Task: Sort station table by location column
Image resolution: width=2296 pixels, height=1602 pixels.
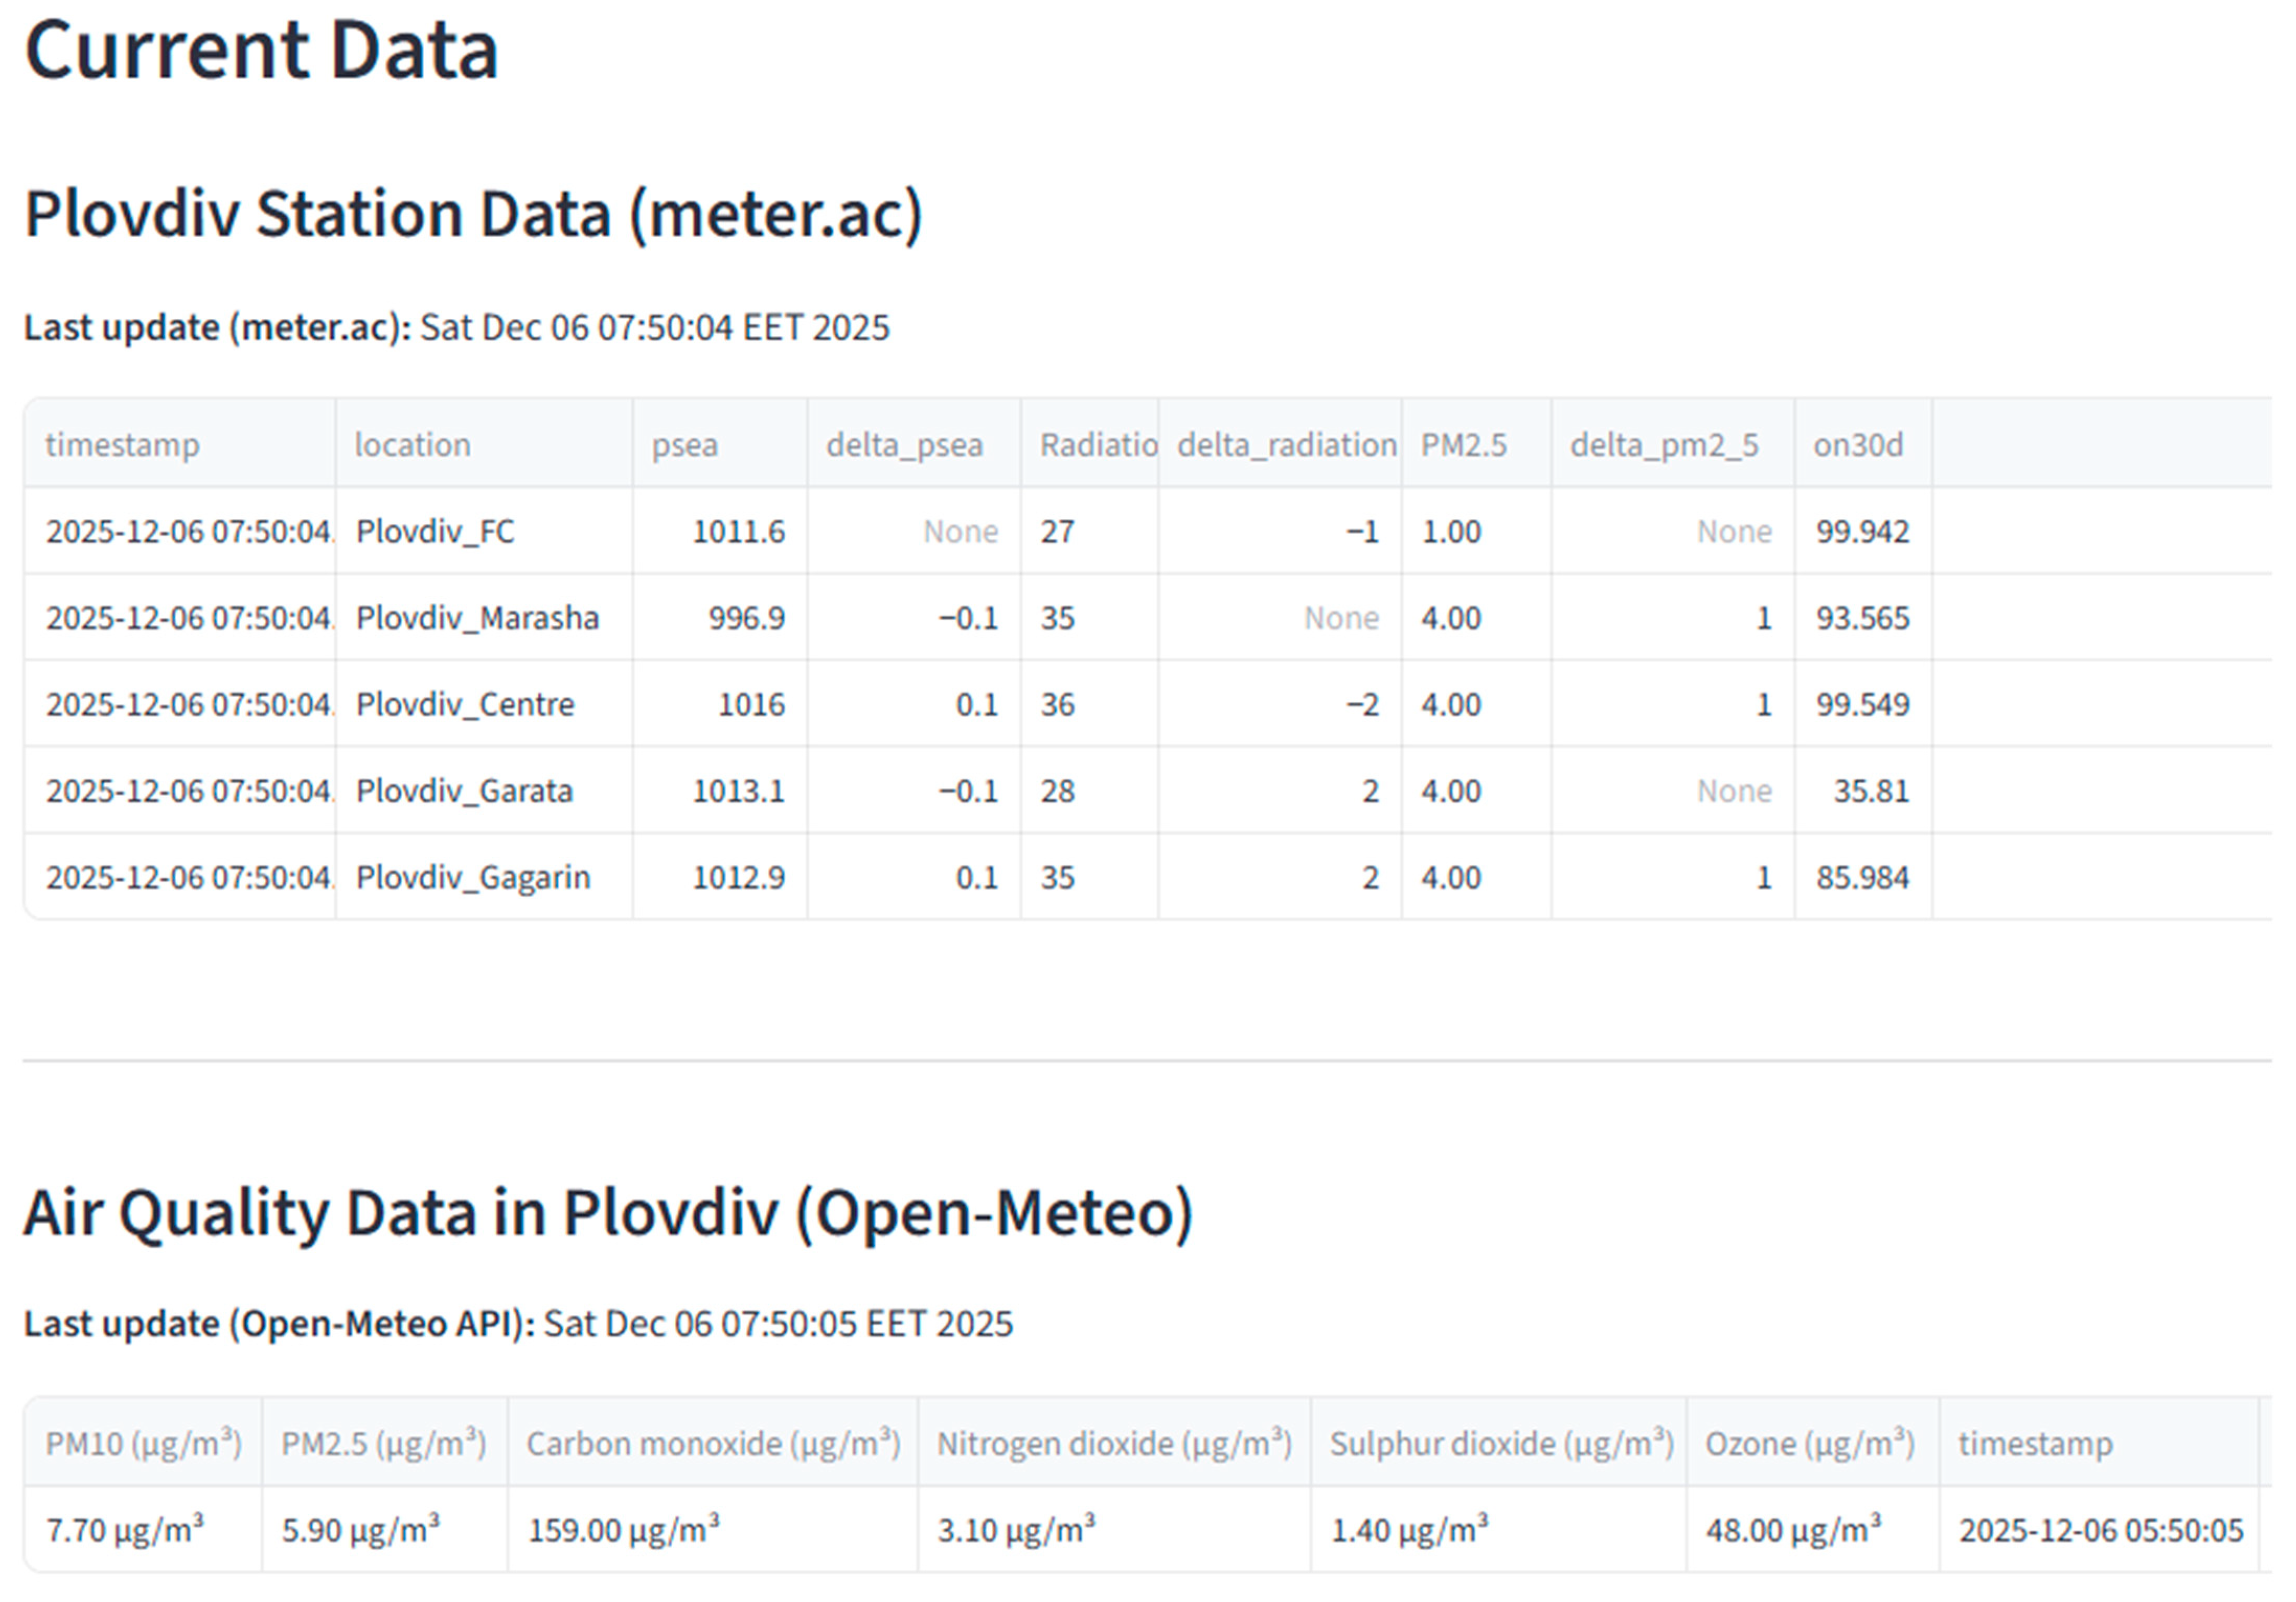Action: tap(412, 444)
